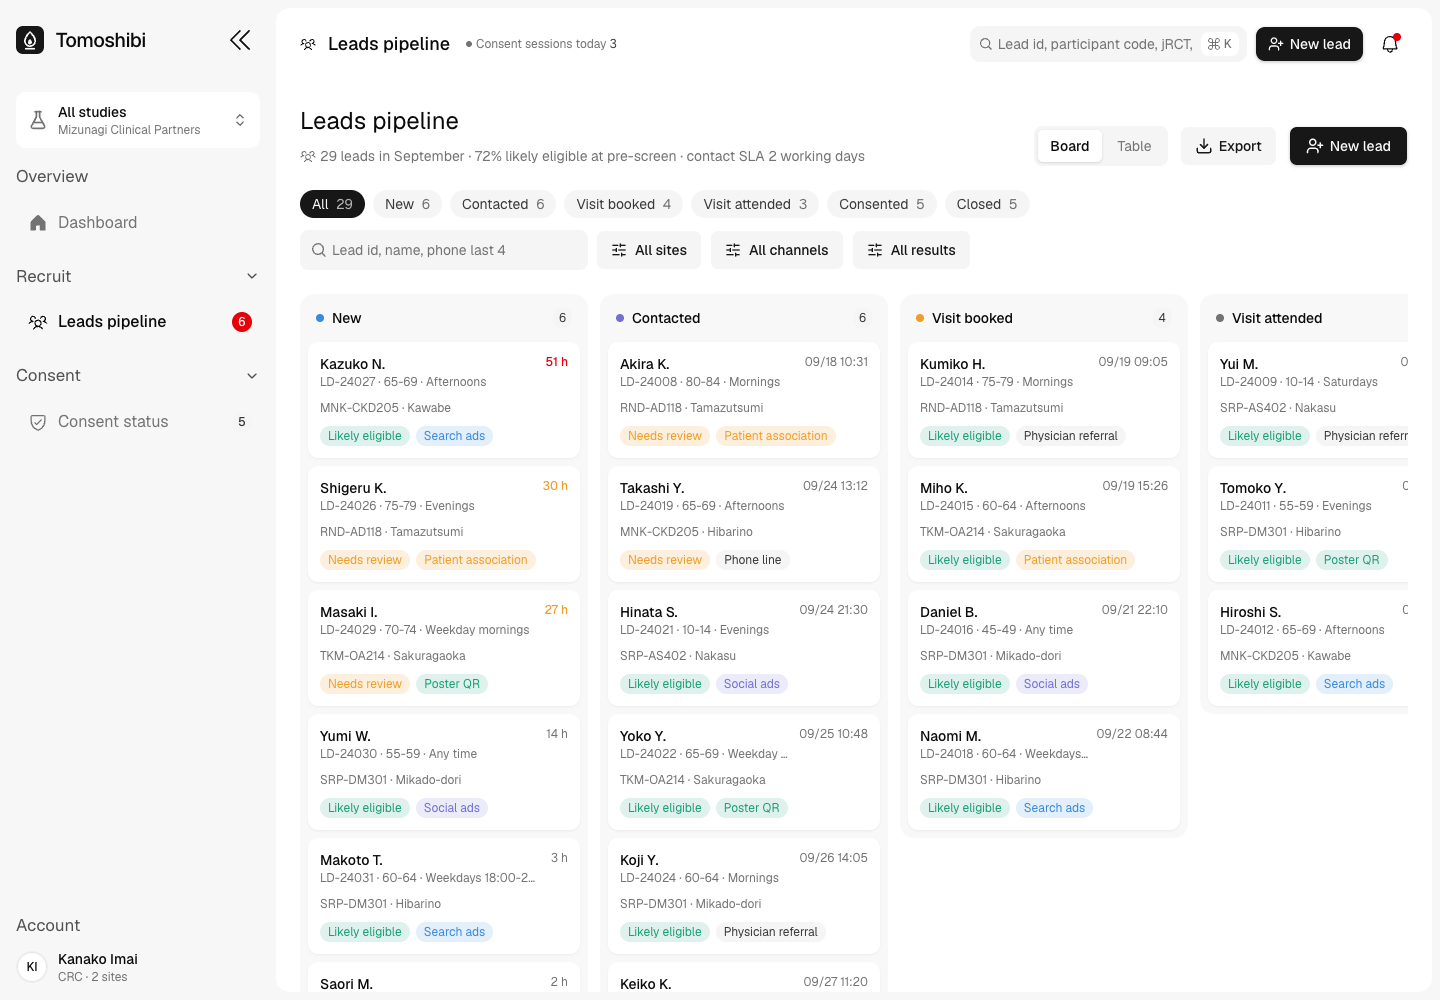Open the All results filter
Image resolution: width=1440 pixels, height=1000 pixels.
point(911,250)
